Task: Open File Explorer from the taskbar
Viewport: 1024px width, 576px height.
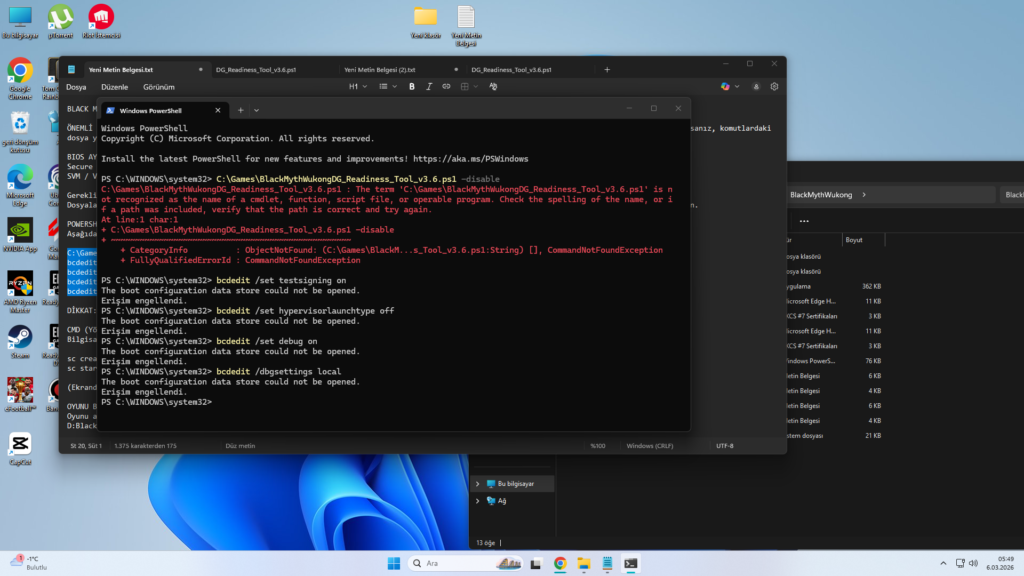Action: click(x=583, y=564)
